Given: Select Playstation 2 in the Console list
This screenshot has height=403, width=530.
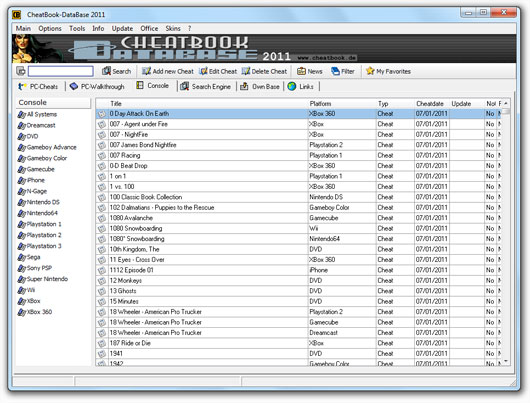Looking at the screenshot, I should tap(44, 235).
